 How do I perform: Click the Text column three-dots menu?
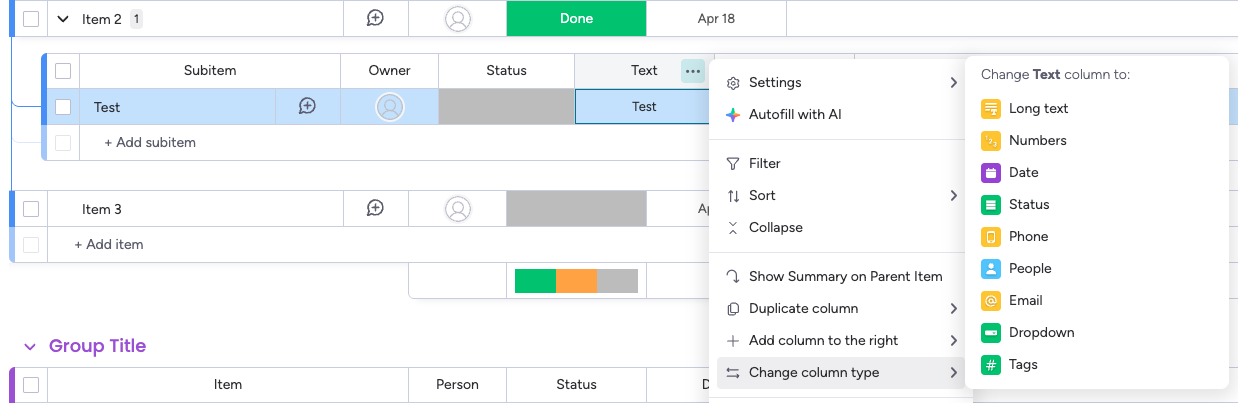pyautogui.click(x=693, y=71)
